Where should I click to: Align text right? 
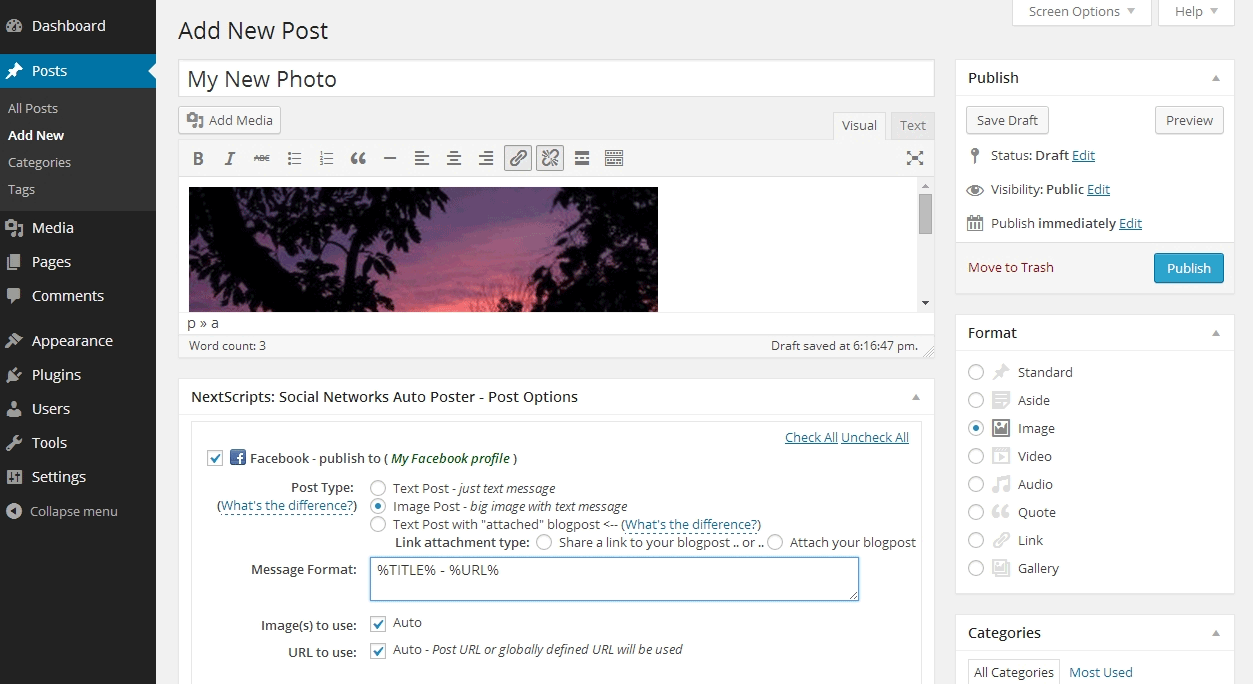pos(486,158)
